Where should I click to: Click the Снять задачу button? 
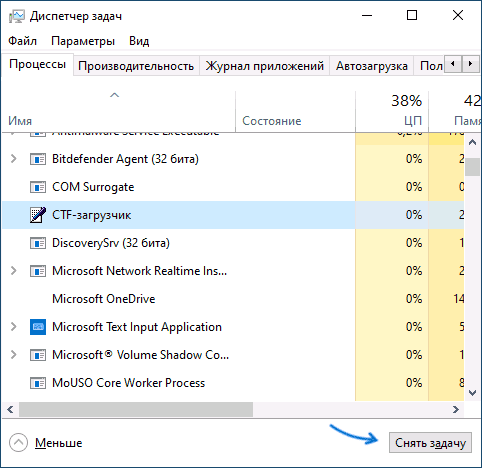coord(430,443)
